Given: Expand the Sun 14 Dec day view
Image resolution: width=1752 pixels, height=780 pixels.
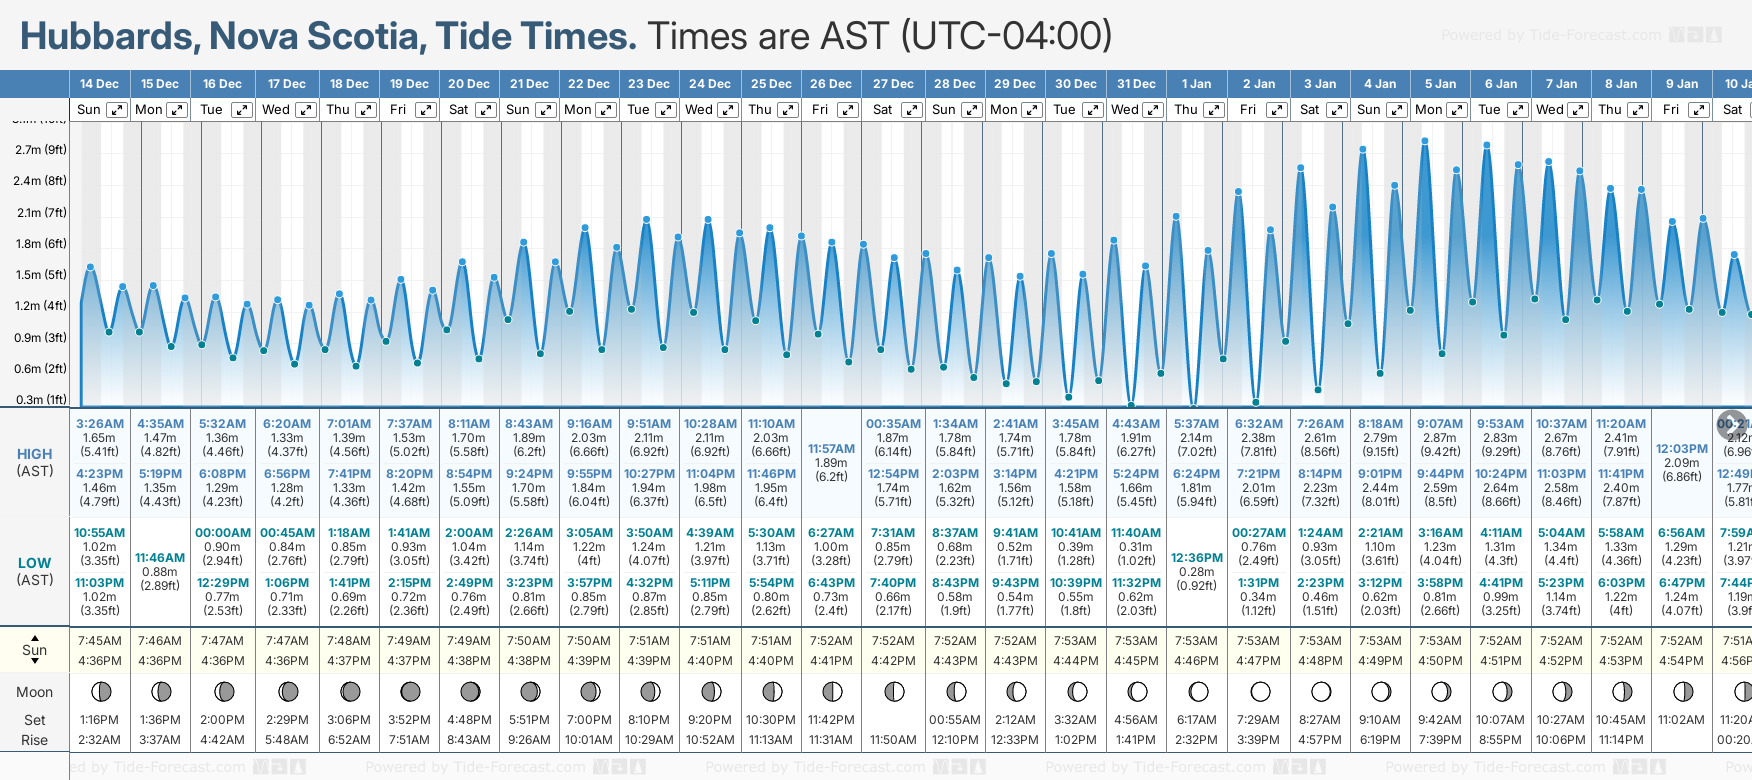Looking at the screenshot, I should (117, 110).
